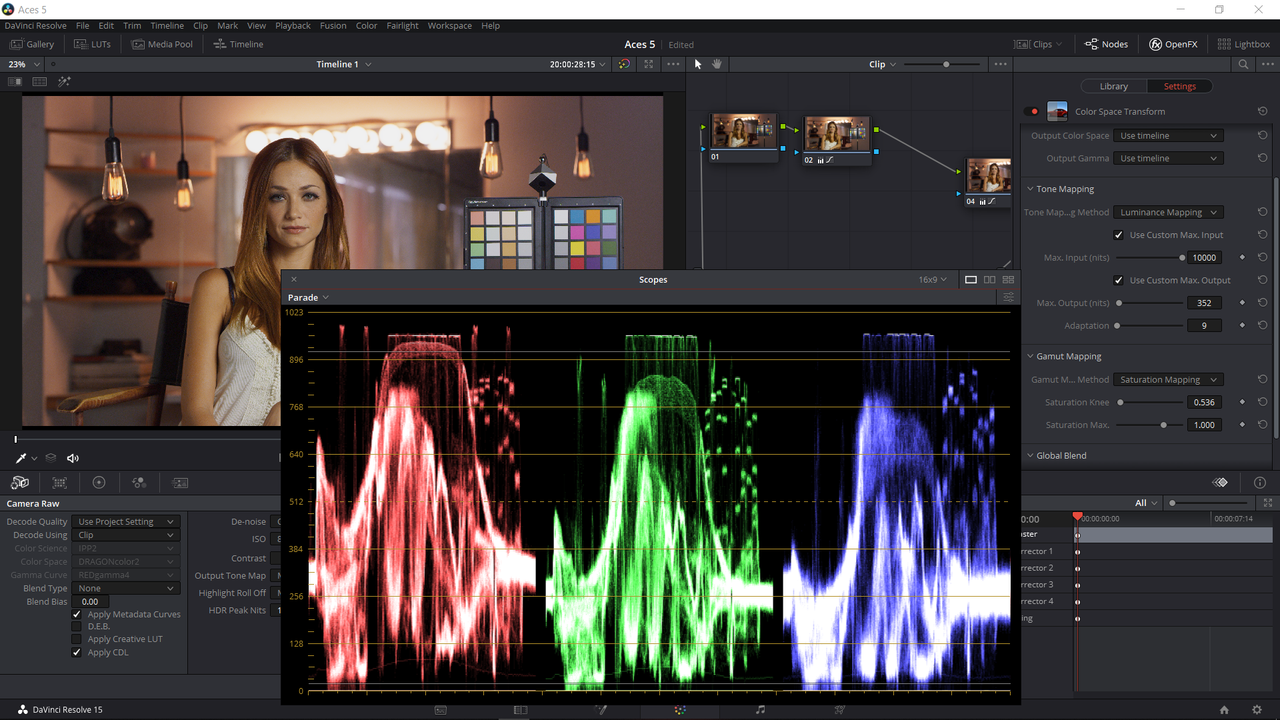The image size is (1280, 720).
Task: Go to Fairlight page music note icon
Action: (760, 710)
